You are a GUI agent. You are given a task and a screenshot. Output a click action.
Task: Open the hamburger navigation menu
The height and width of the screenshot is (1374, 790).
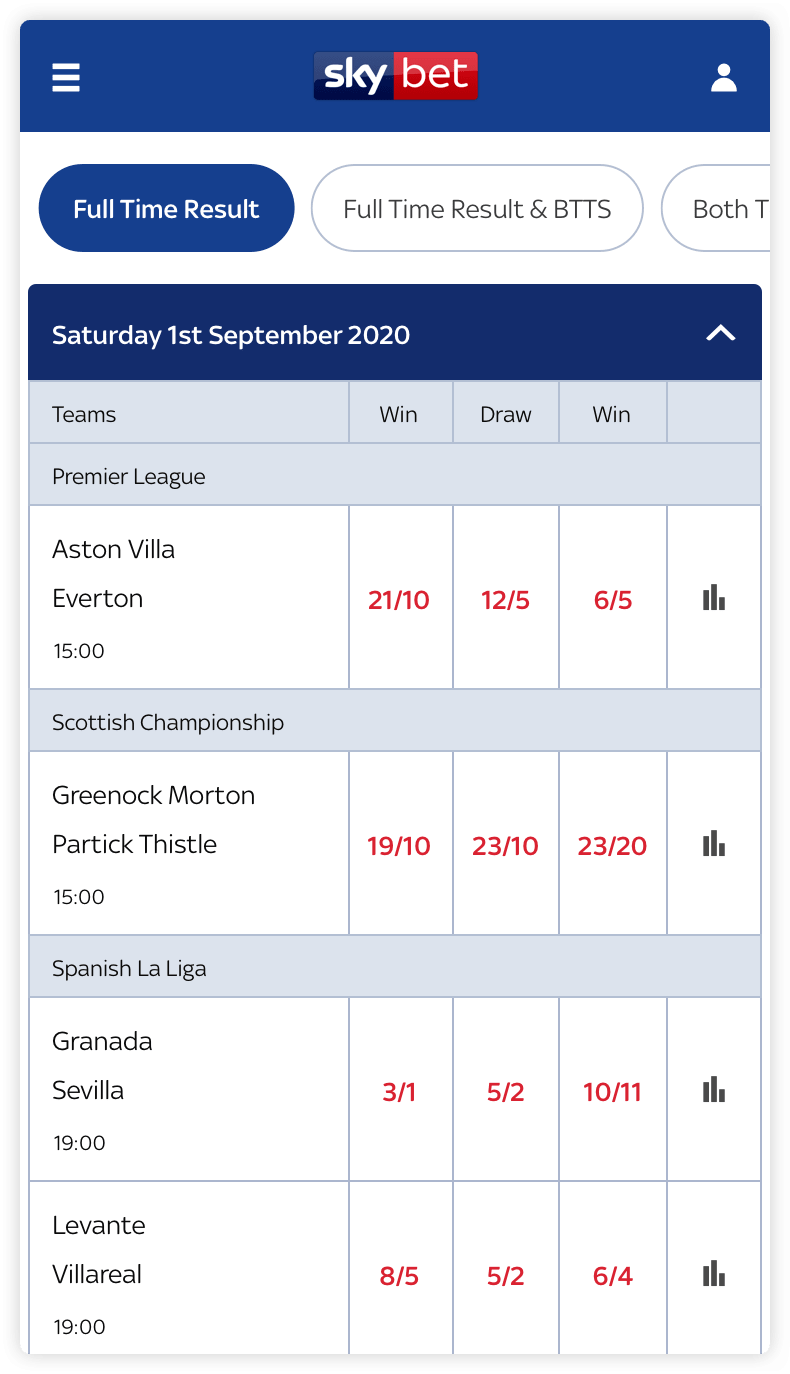tap(65, 77)
